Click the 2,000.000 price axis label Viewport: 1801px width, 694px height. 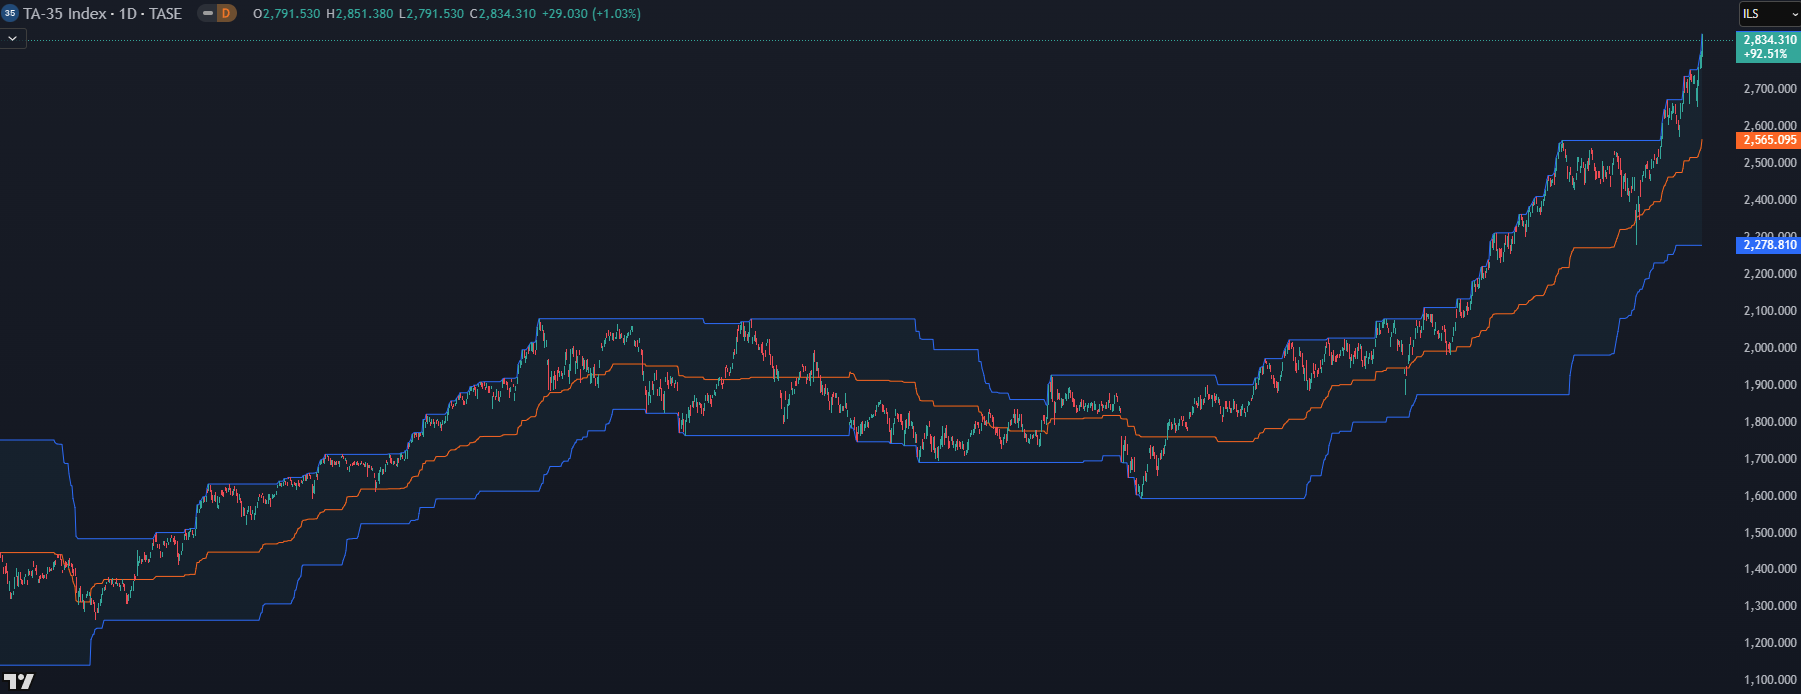[x=1770, y=348]
